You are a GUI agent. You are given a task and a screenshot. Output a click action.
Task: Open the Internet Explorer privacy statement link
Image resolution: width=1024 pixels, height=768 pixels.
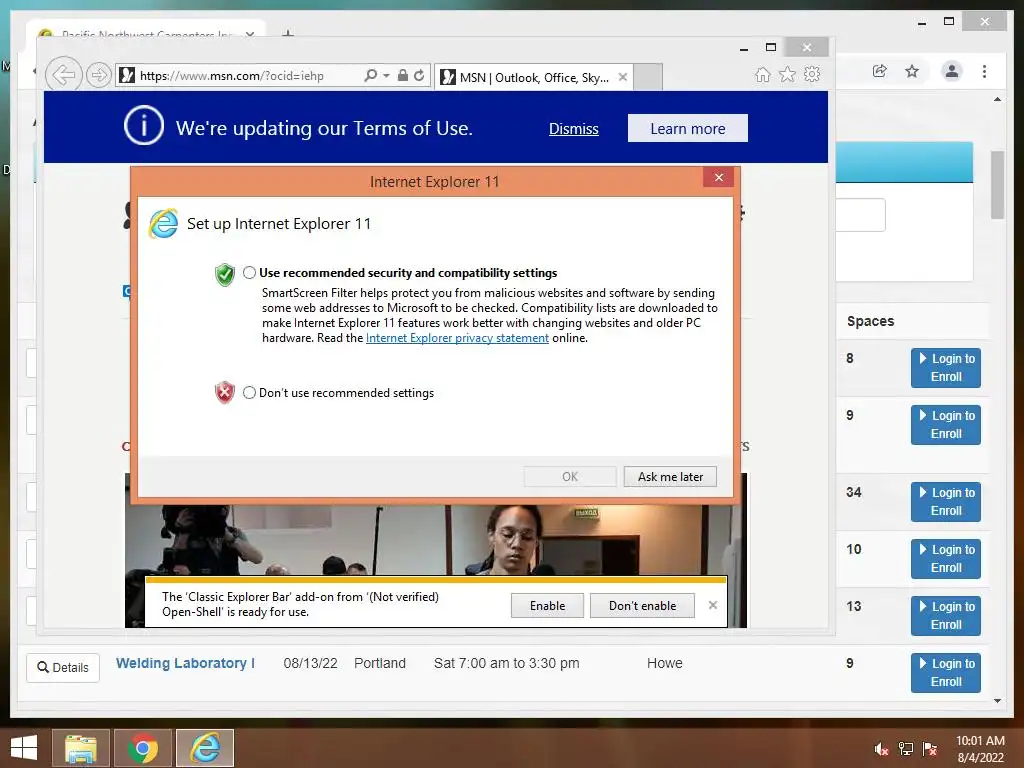point(457,338)
